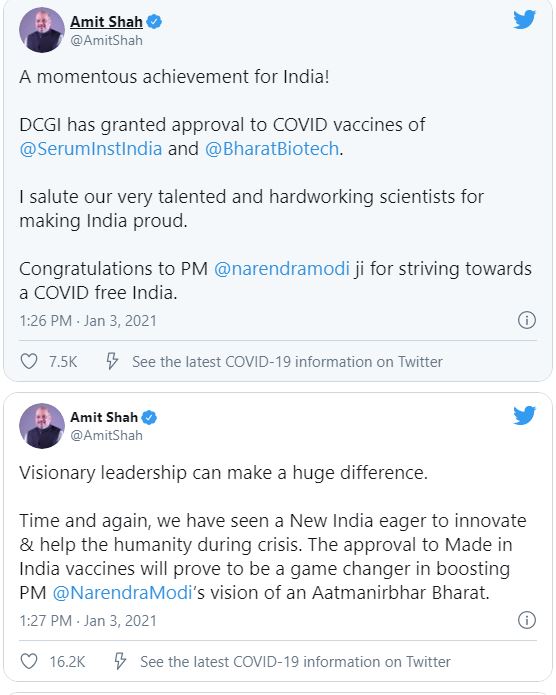
Task: Like the first tweet via heart icon
Action: coord(29,362)
